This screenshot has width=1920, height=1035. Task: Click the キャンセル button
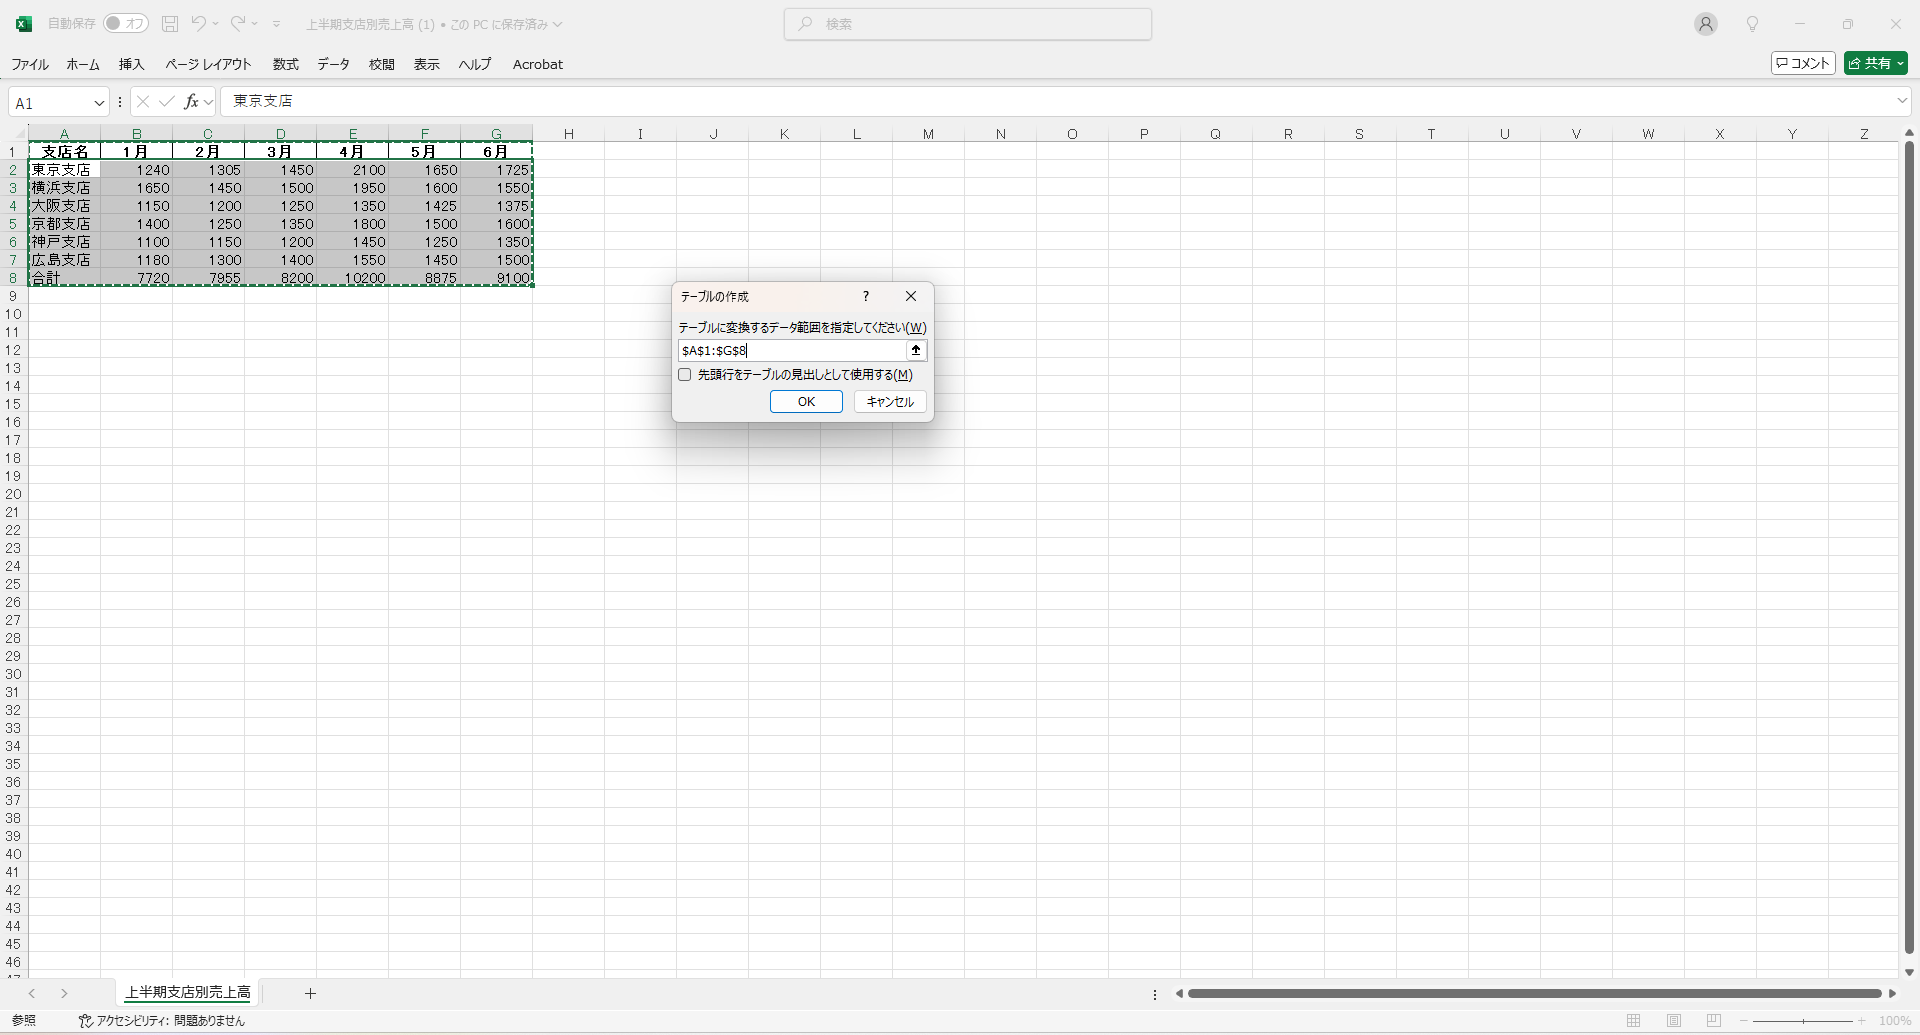click(890, 402)
